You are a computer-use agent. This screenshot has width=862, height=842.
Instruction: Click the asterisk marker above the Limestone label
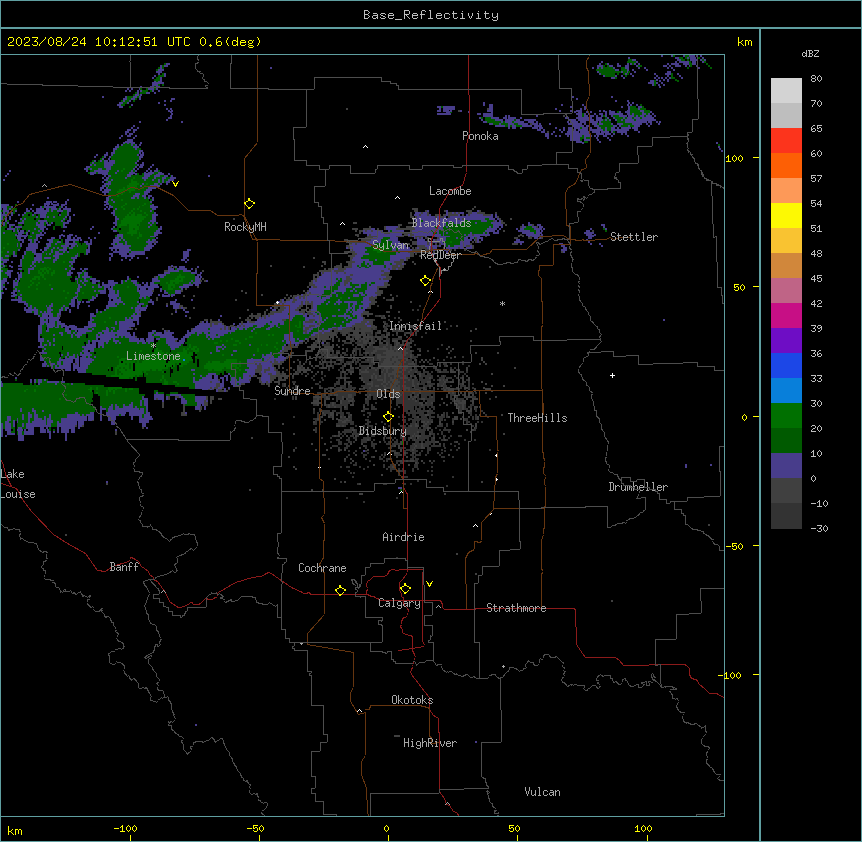click(153, 346)
